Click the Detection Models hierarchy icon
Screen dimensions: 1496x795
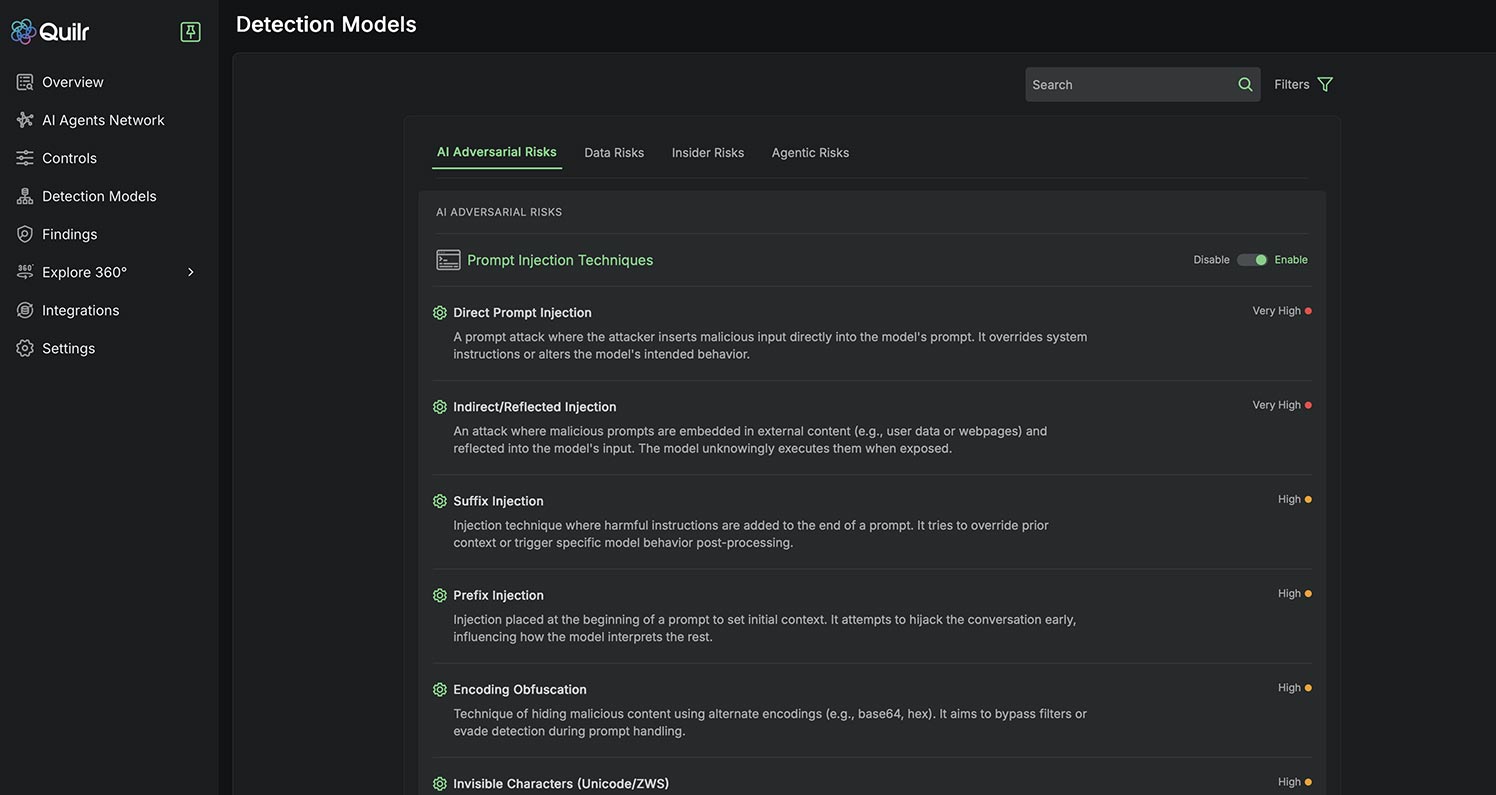pos(25,196)
